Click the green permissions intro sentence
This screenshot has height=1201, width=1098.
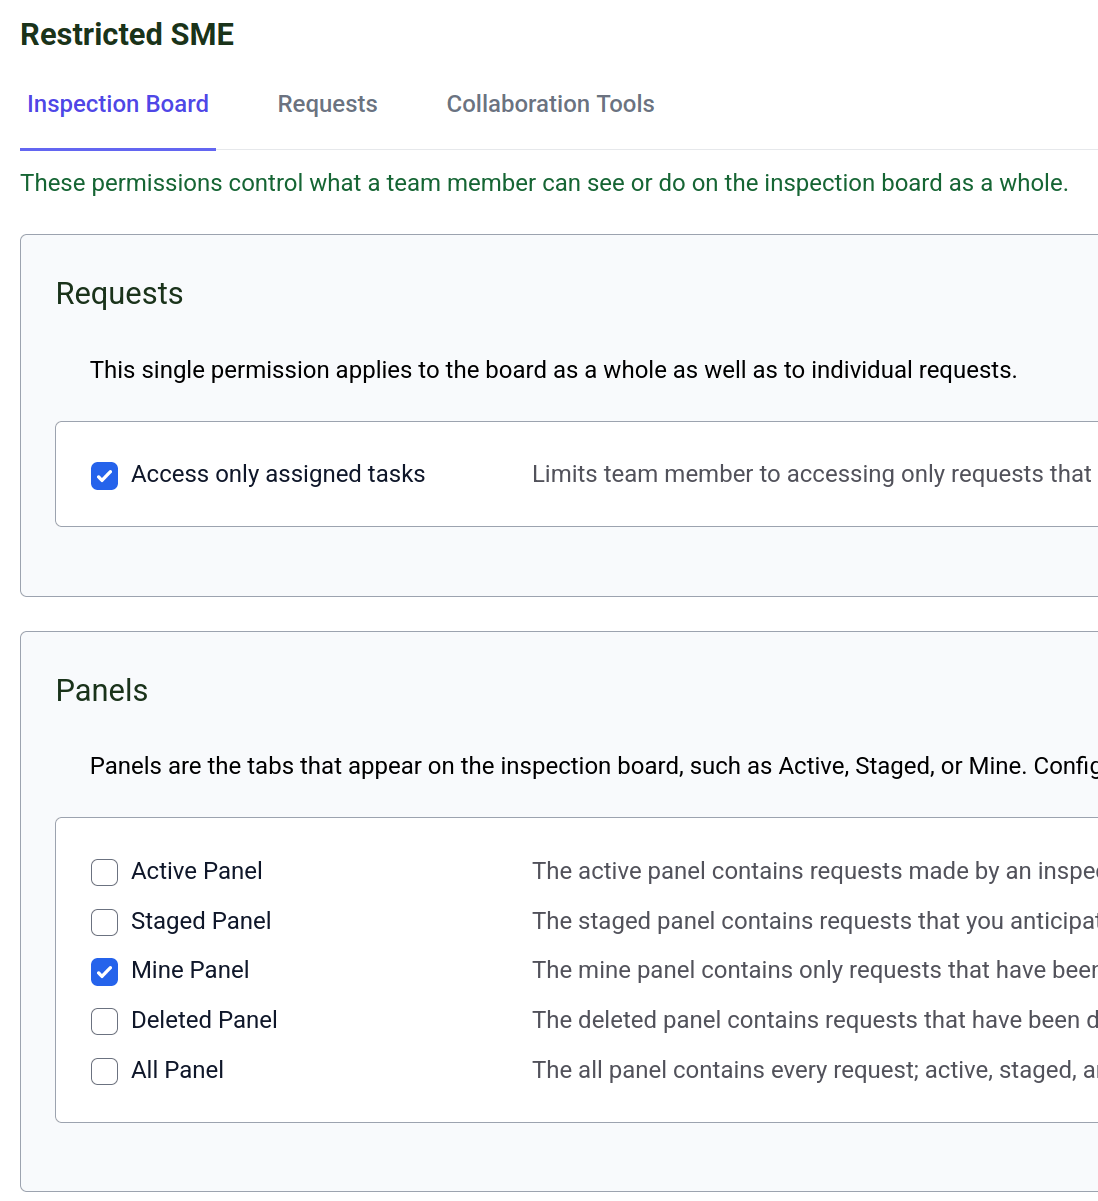point(544,183)
